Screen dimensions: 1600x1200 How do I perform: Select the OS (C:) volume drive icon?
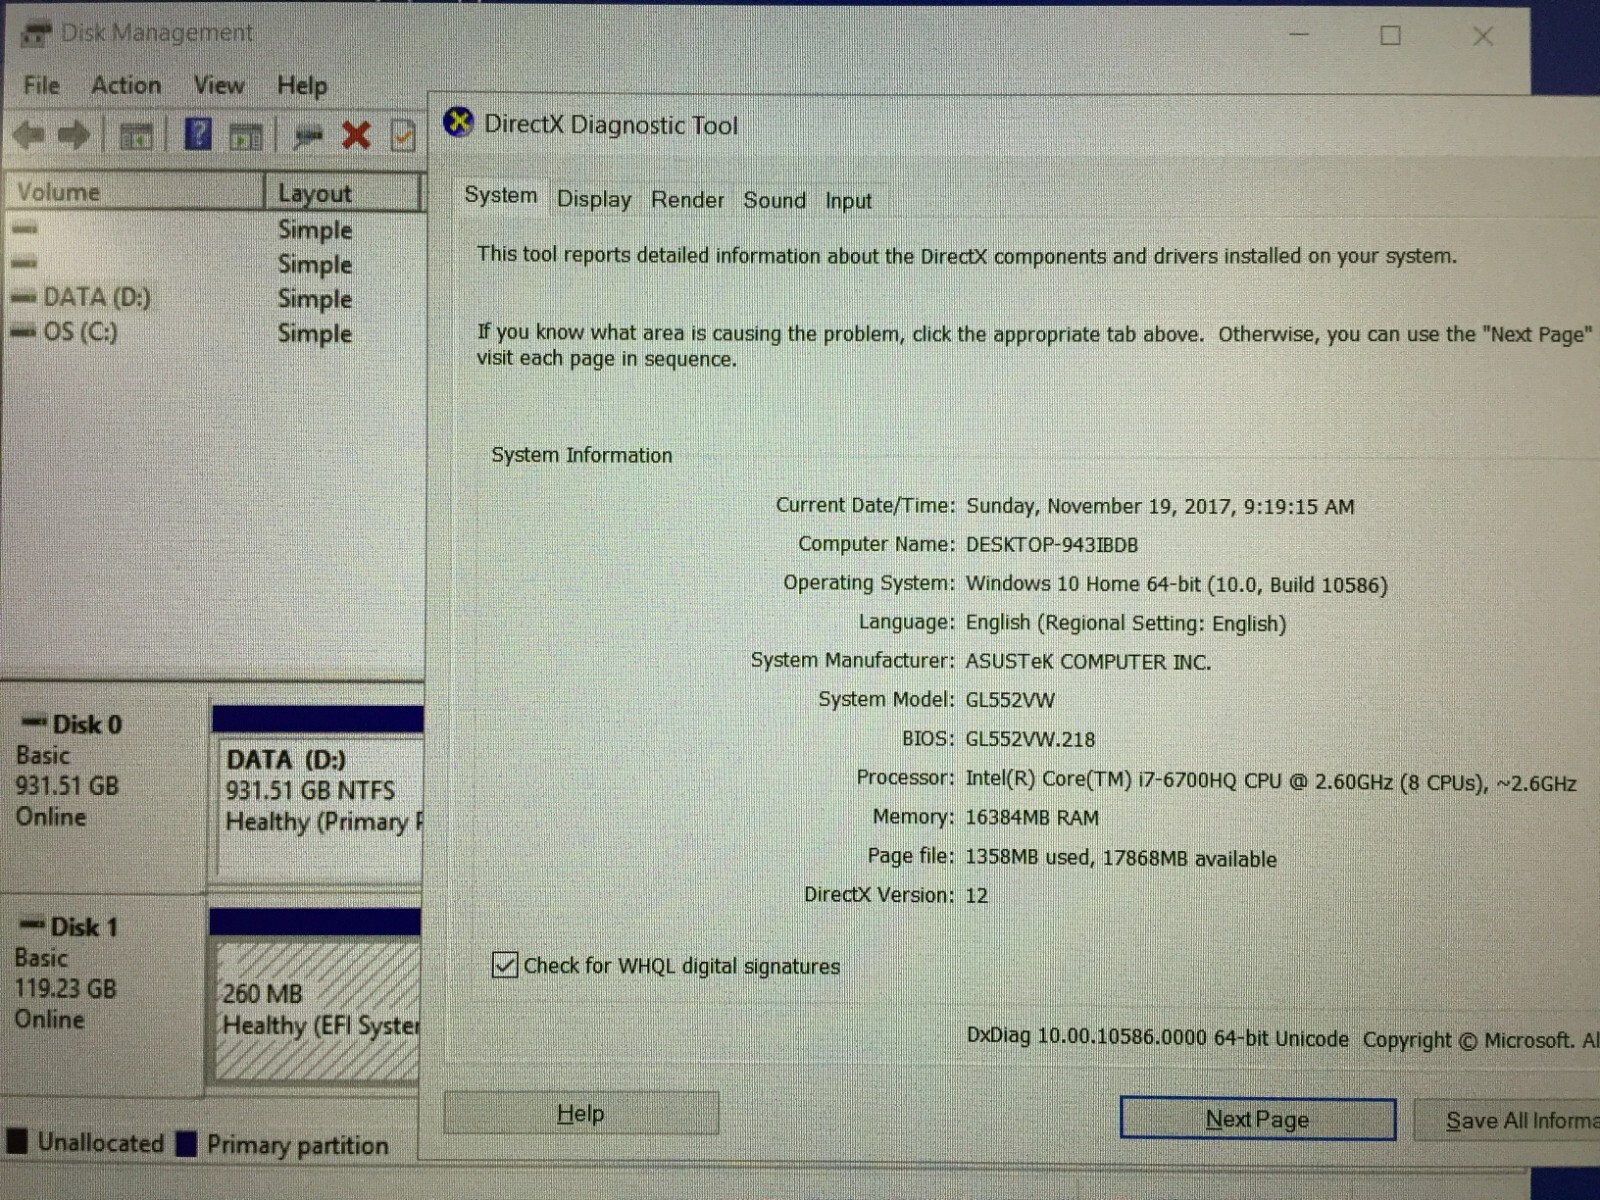coord(24,332)
